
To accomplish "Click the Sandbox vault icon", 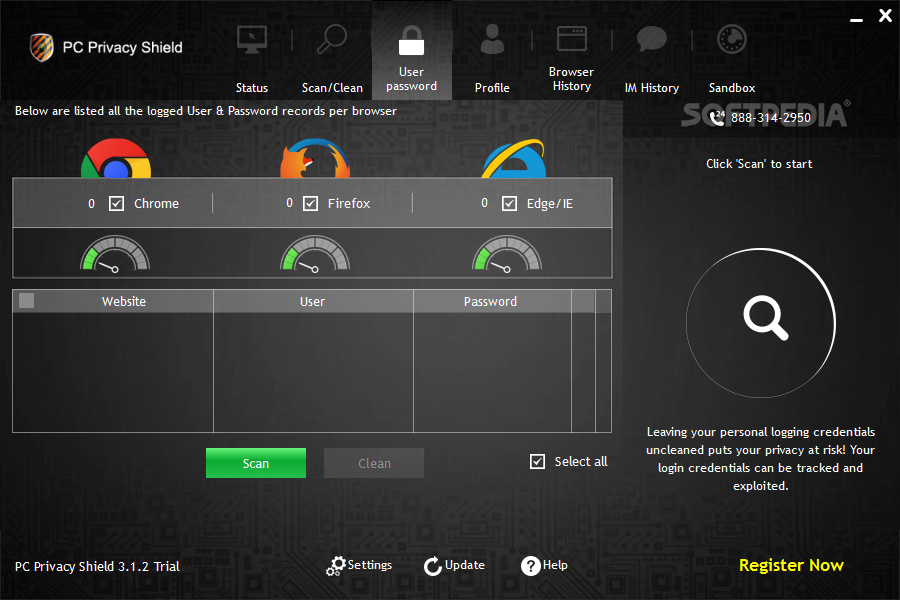I will point(732,40).
